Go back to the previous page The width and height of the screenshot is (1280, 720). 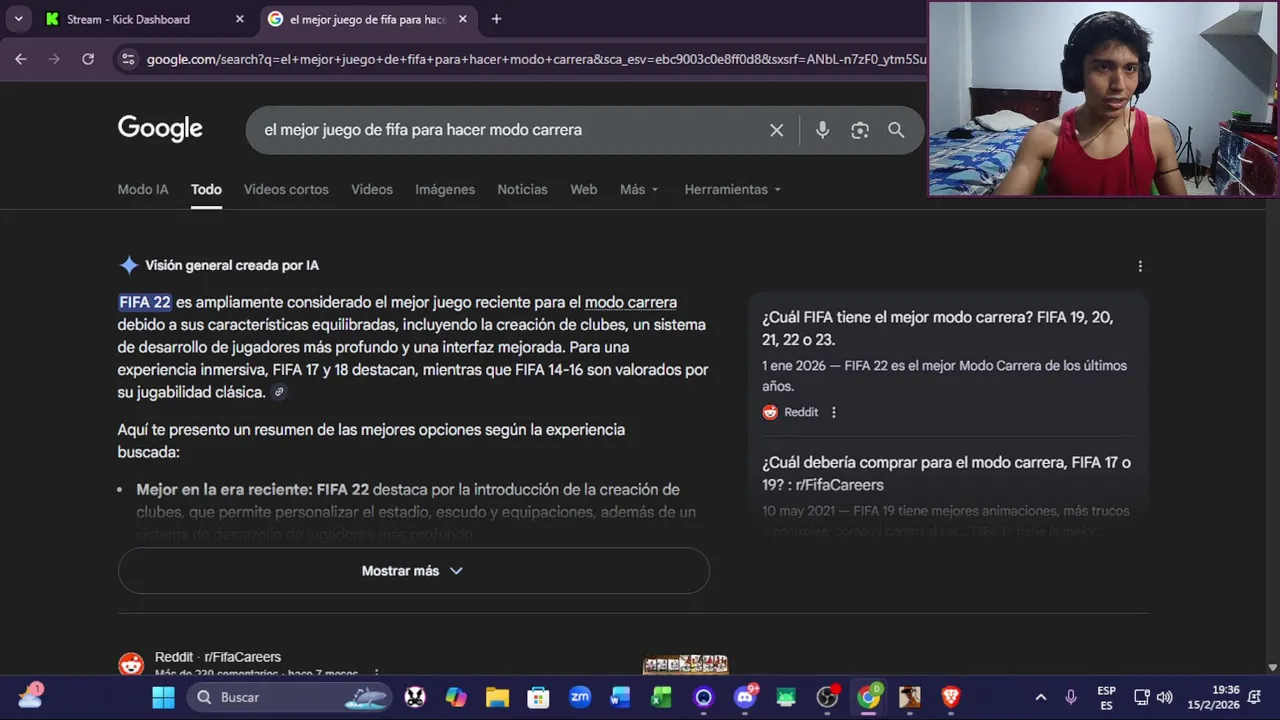21,59
